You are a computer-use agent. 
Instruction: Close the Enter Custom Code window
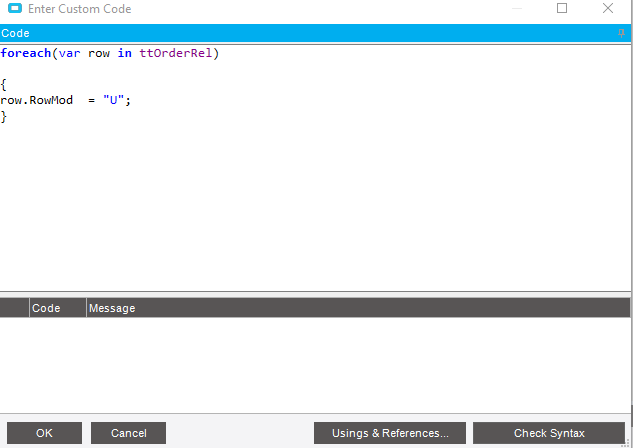[x=608, y=8]
